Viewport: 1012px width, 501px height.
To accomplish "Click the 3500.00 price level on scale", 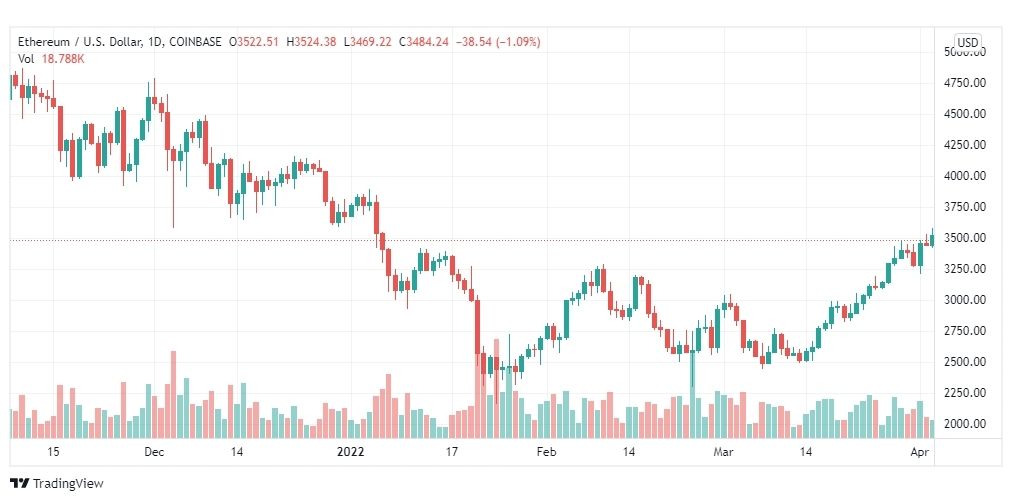I will point(962,238).
